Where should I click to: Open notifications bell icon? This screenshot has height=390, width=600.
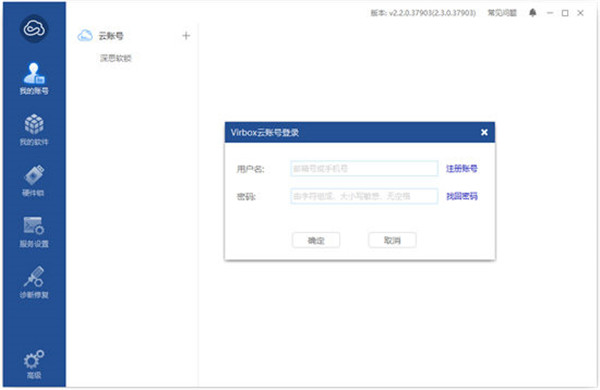[x=533, y=13]
